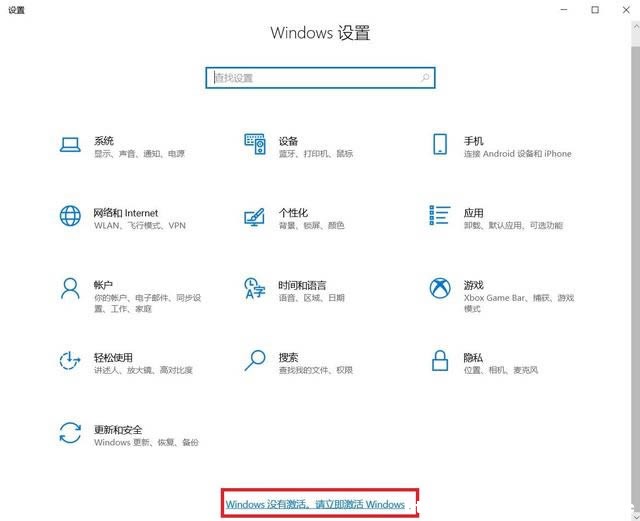Select the 隐私 heading text
640x521 pixels.
pyautogui.click(x=473, y=357)
